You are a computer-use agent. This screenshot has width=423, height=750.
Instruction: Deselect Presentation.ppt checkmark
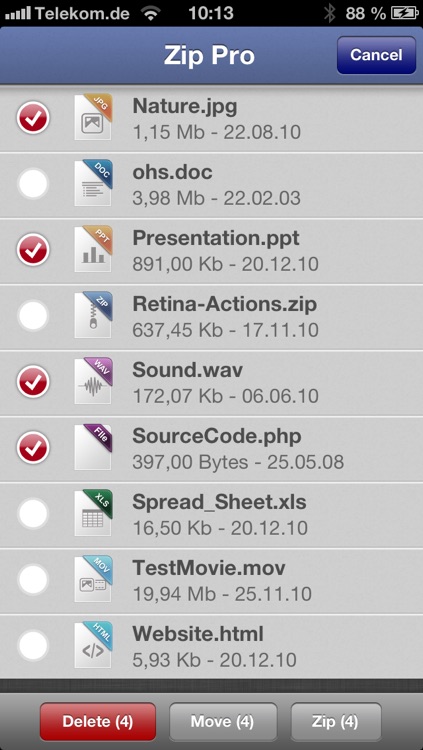click(33, 250)
